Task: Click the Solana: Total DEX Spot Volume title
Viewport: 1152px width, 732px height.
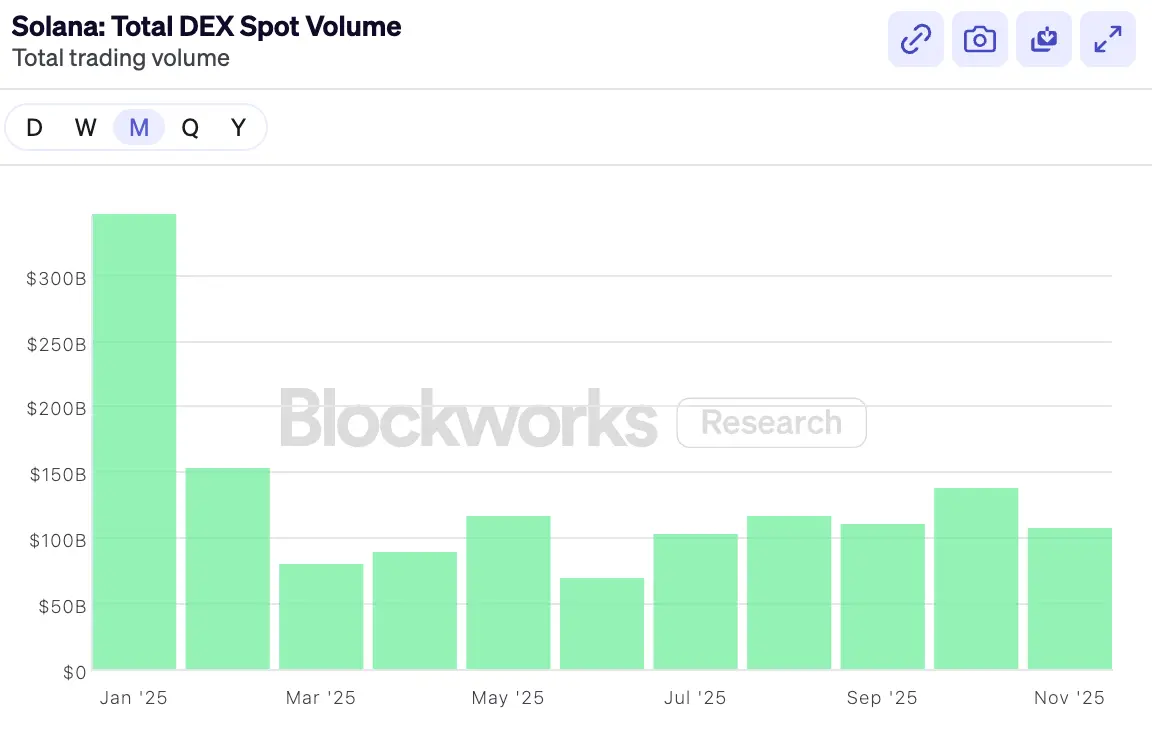Action: point(206,26)
